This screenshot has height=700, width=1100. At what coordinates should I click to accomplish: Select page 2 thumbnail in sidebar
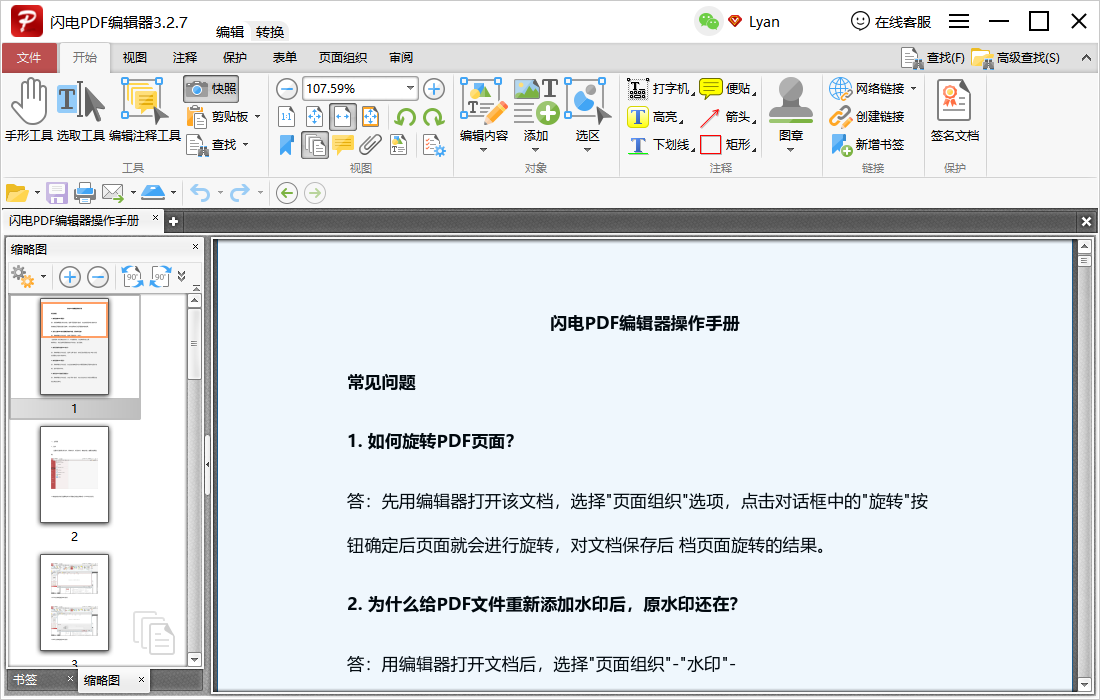coord(75,476)
